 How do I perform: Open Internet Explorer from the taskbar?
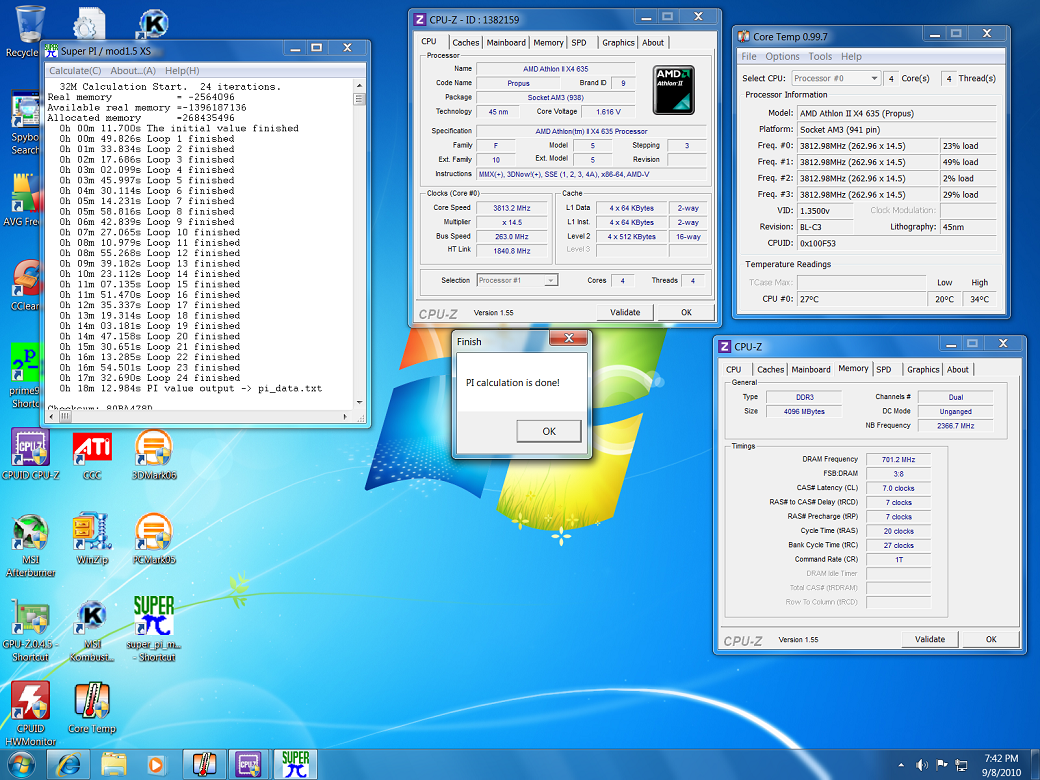click(x=68, y=765)
